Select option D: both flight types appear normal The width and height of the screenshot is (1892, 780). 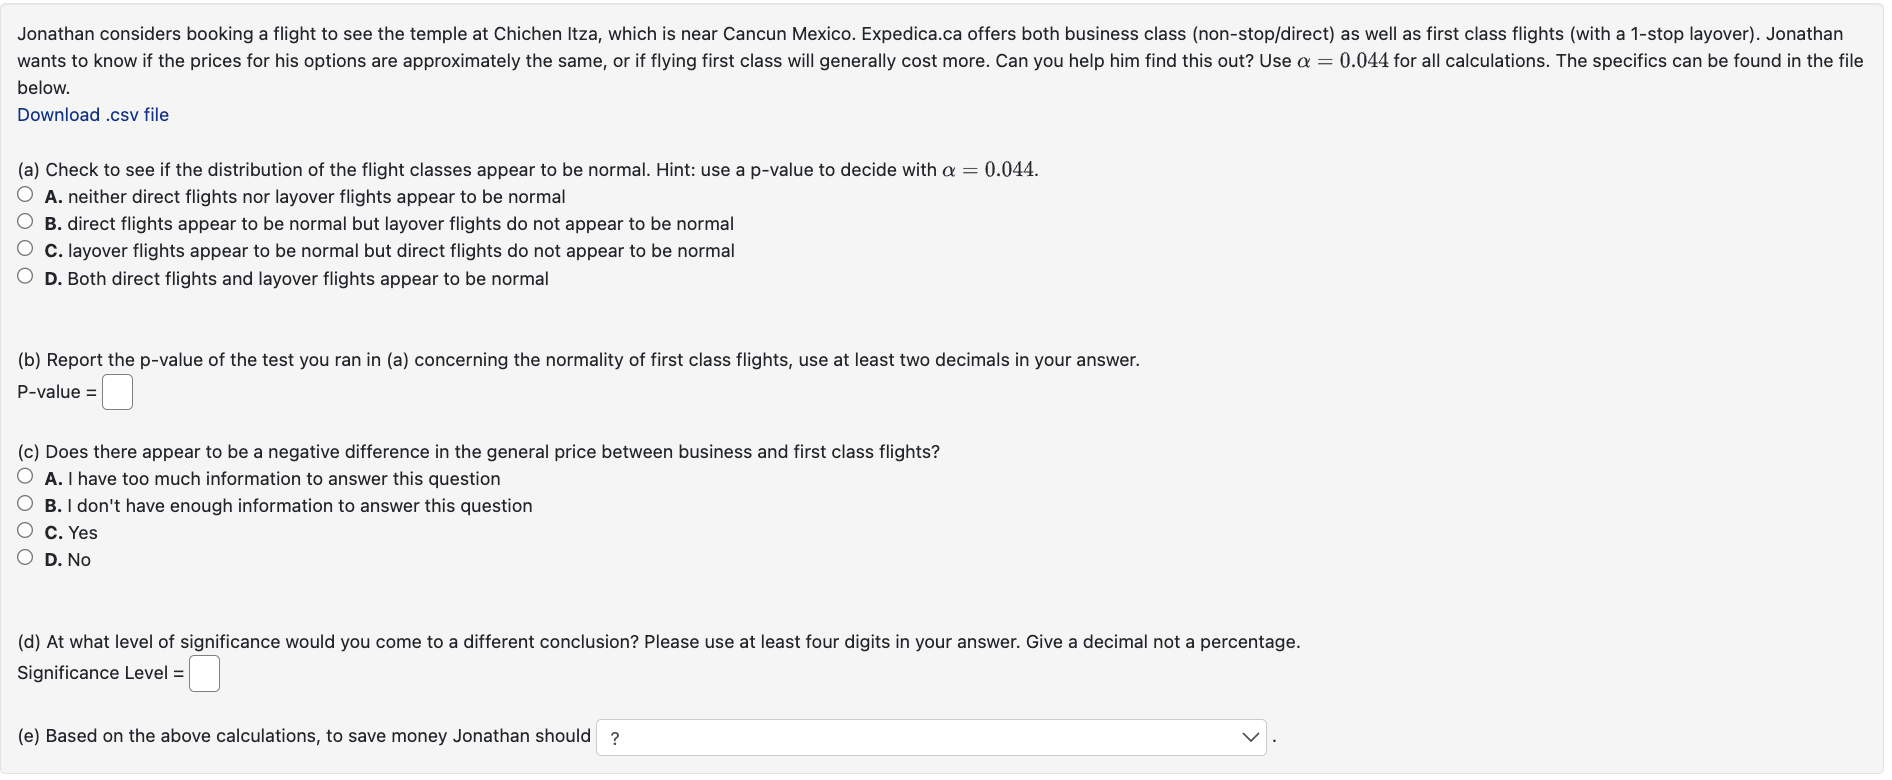coord(25,275)
